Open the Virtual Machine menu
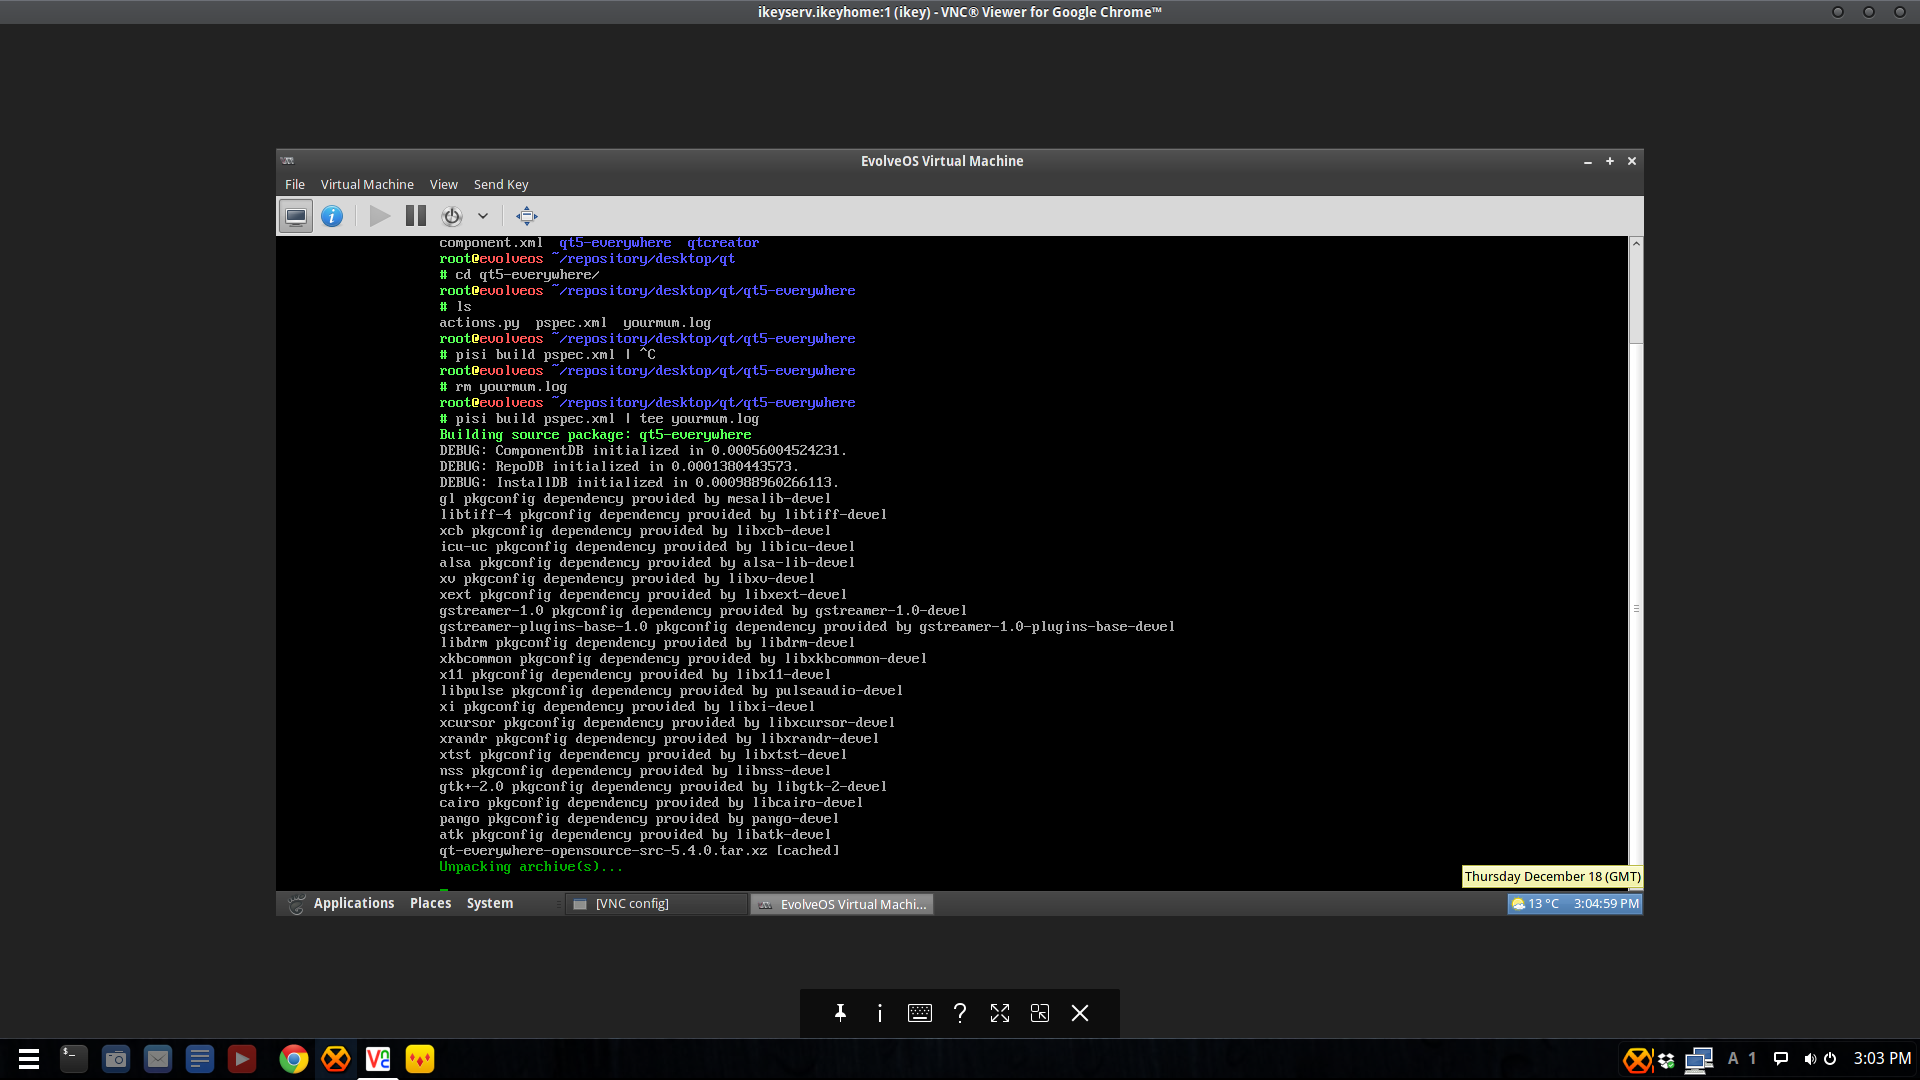1920x1080 pixels. (367, 184)
